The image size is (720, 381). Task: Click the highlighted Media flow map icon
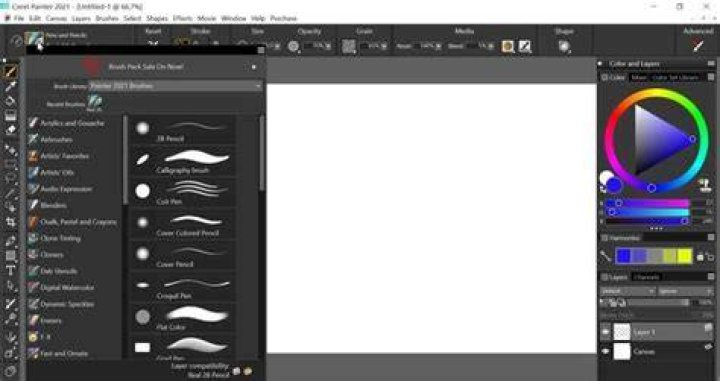pos(507,46)
